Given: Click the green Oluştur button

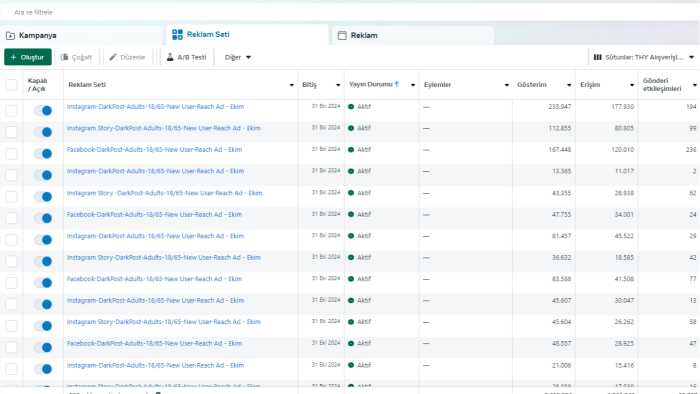Looking at the screenshot, I should coord(28,57).
